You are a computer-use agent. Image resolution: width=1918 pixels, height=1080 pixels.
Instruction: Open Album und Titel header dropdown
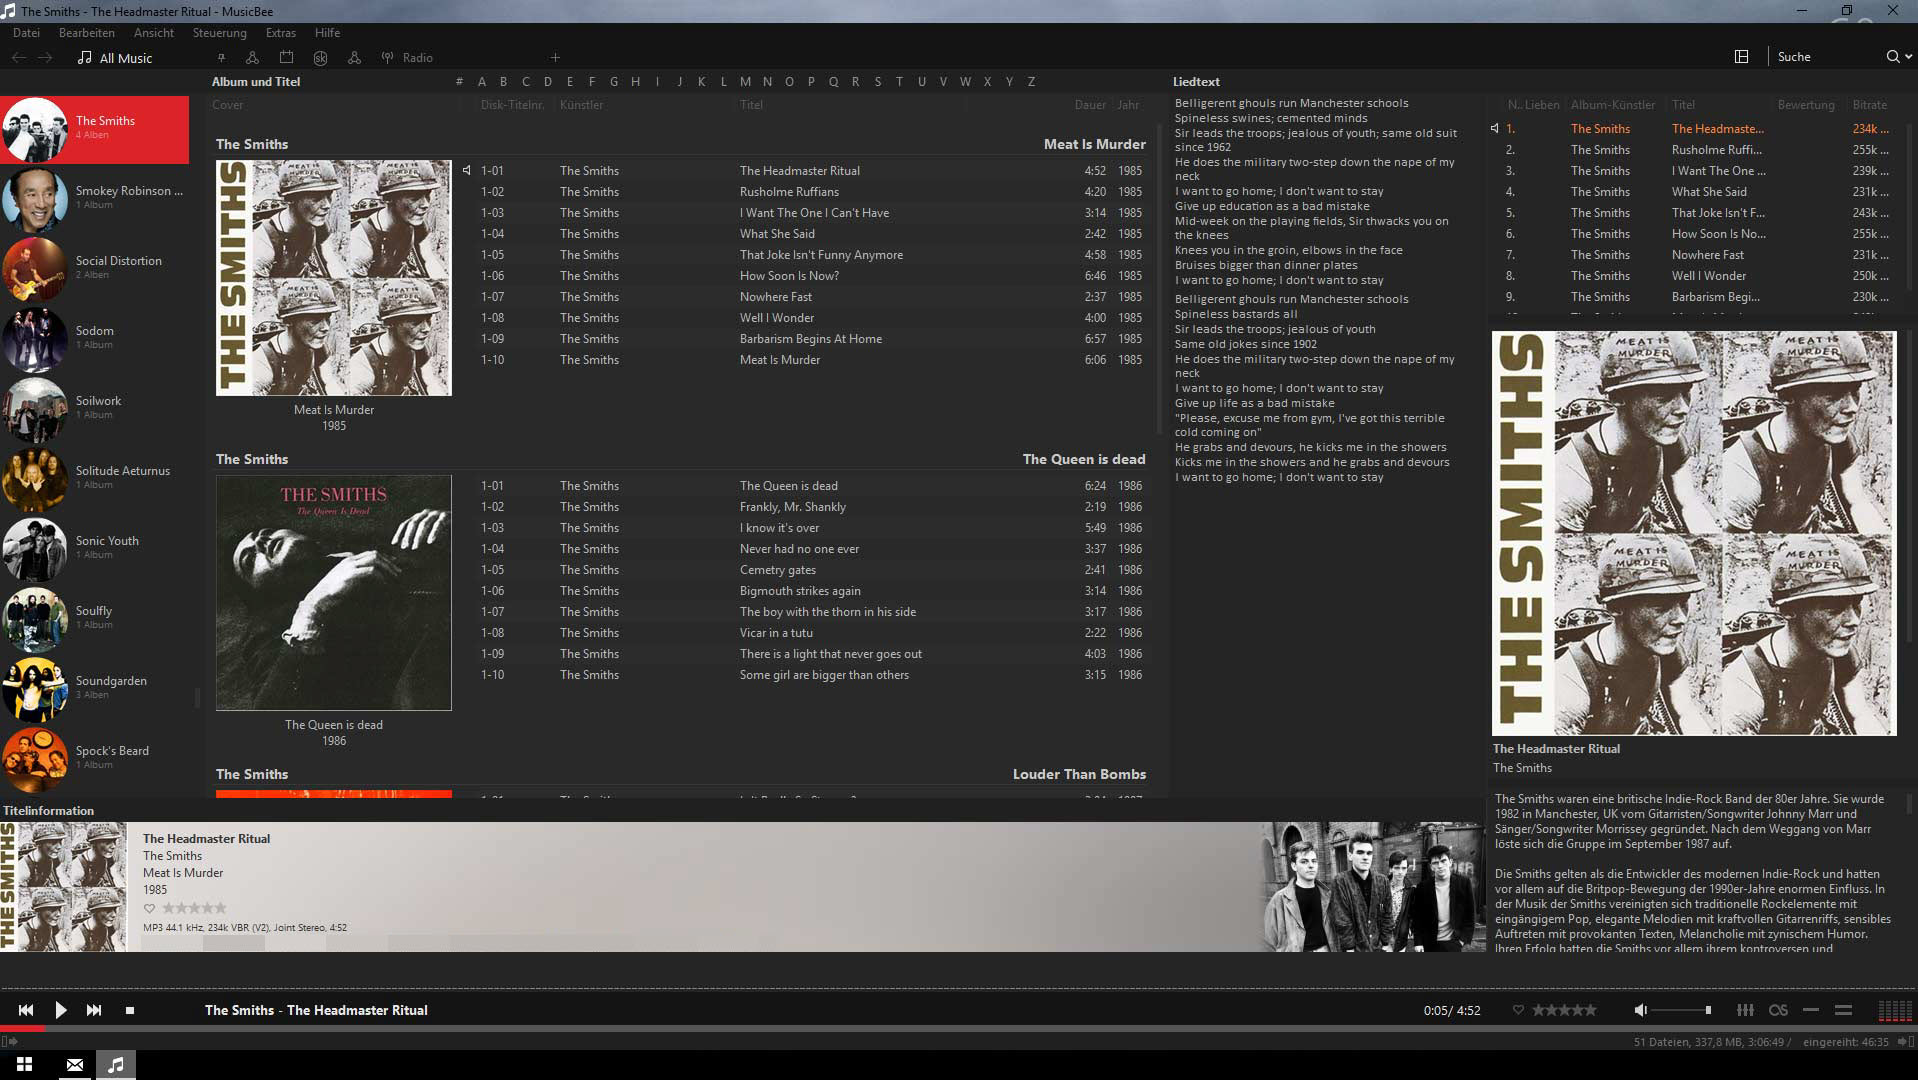(x=256, y=82)
